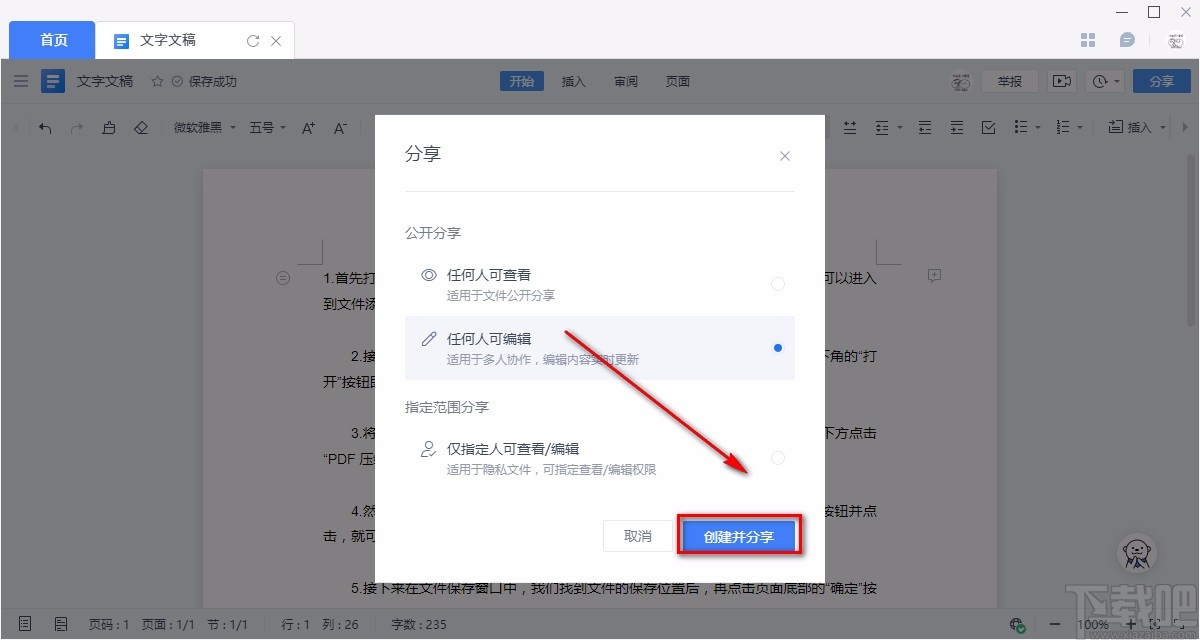Close the 分享 dialog with X
1200x640 pixels.
click(785, 156)
